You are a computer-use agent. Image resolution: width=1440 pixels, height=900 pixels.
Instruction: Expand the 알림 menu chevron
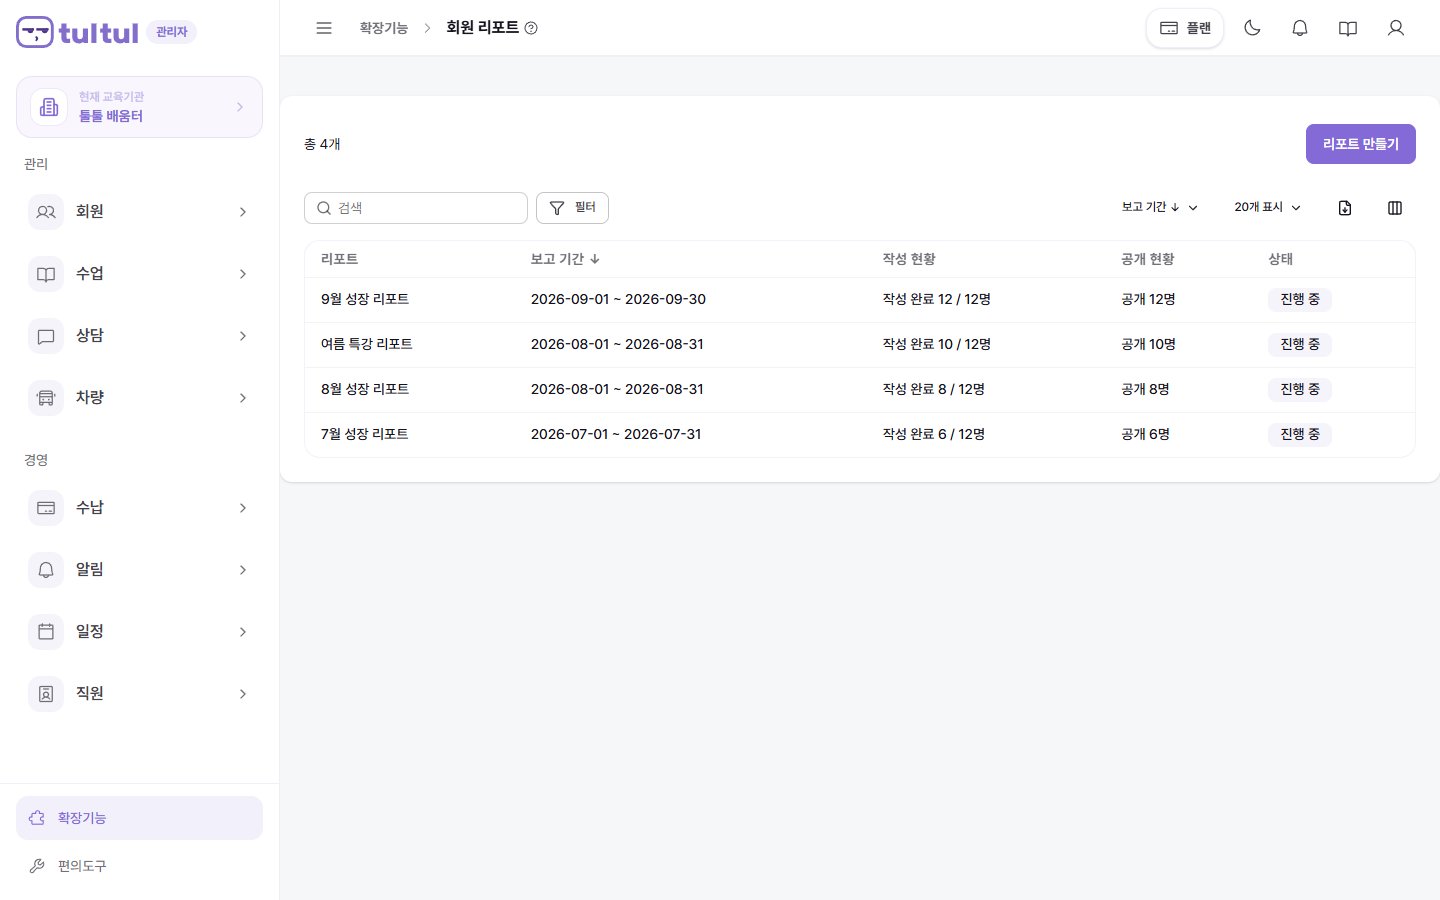243,570
